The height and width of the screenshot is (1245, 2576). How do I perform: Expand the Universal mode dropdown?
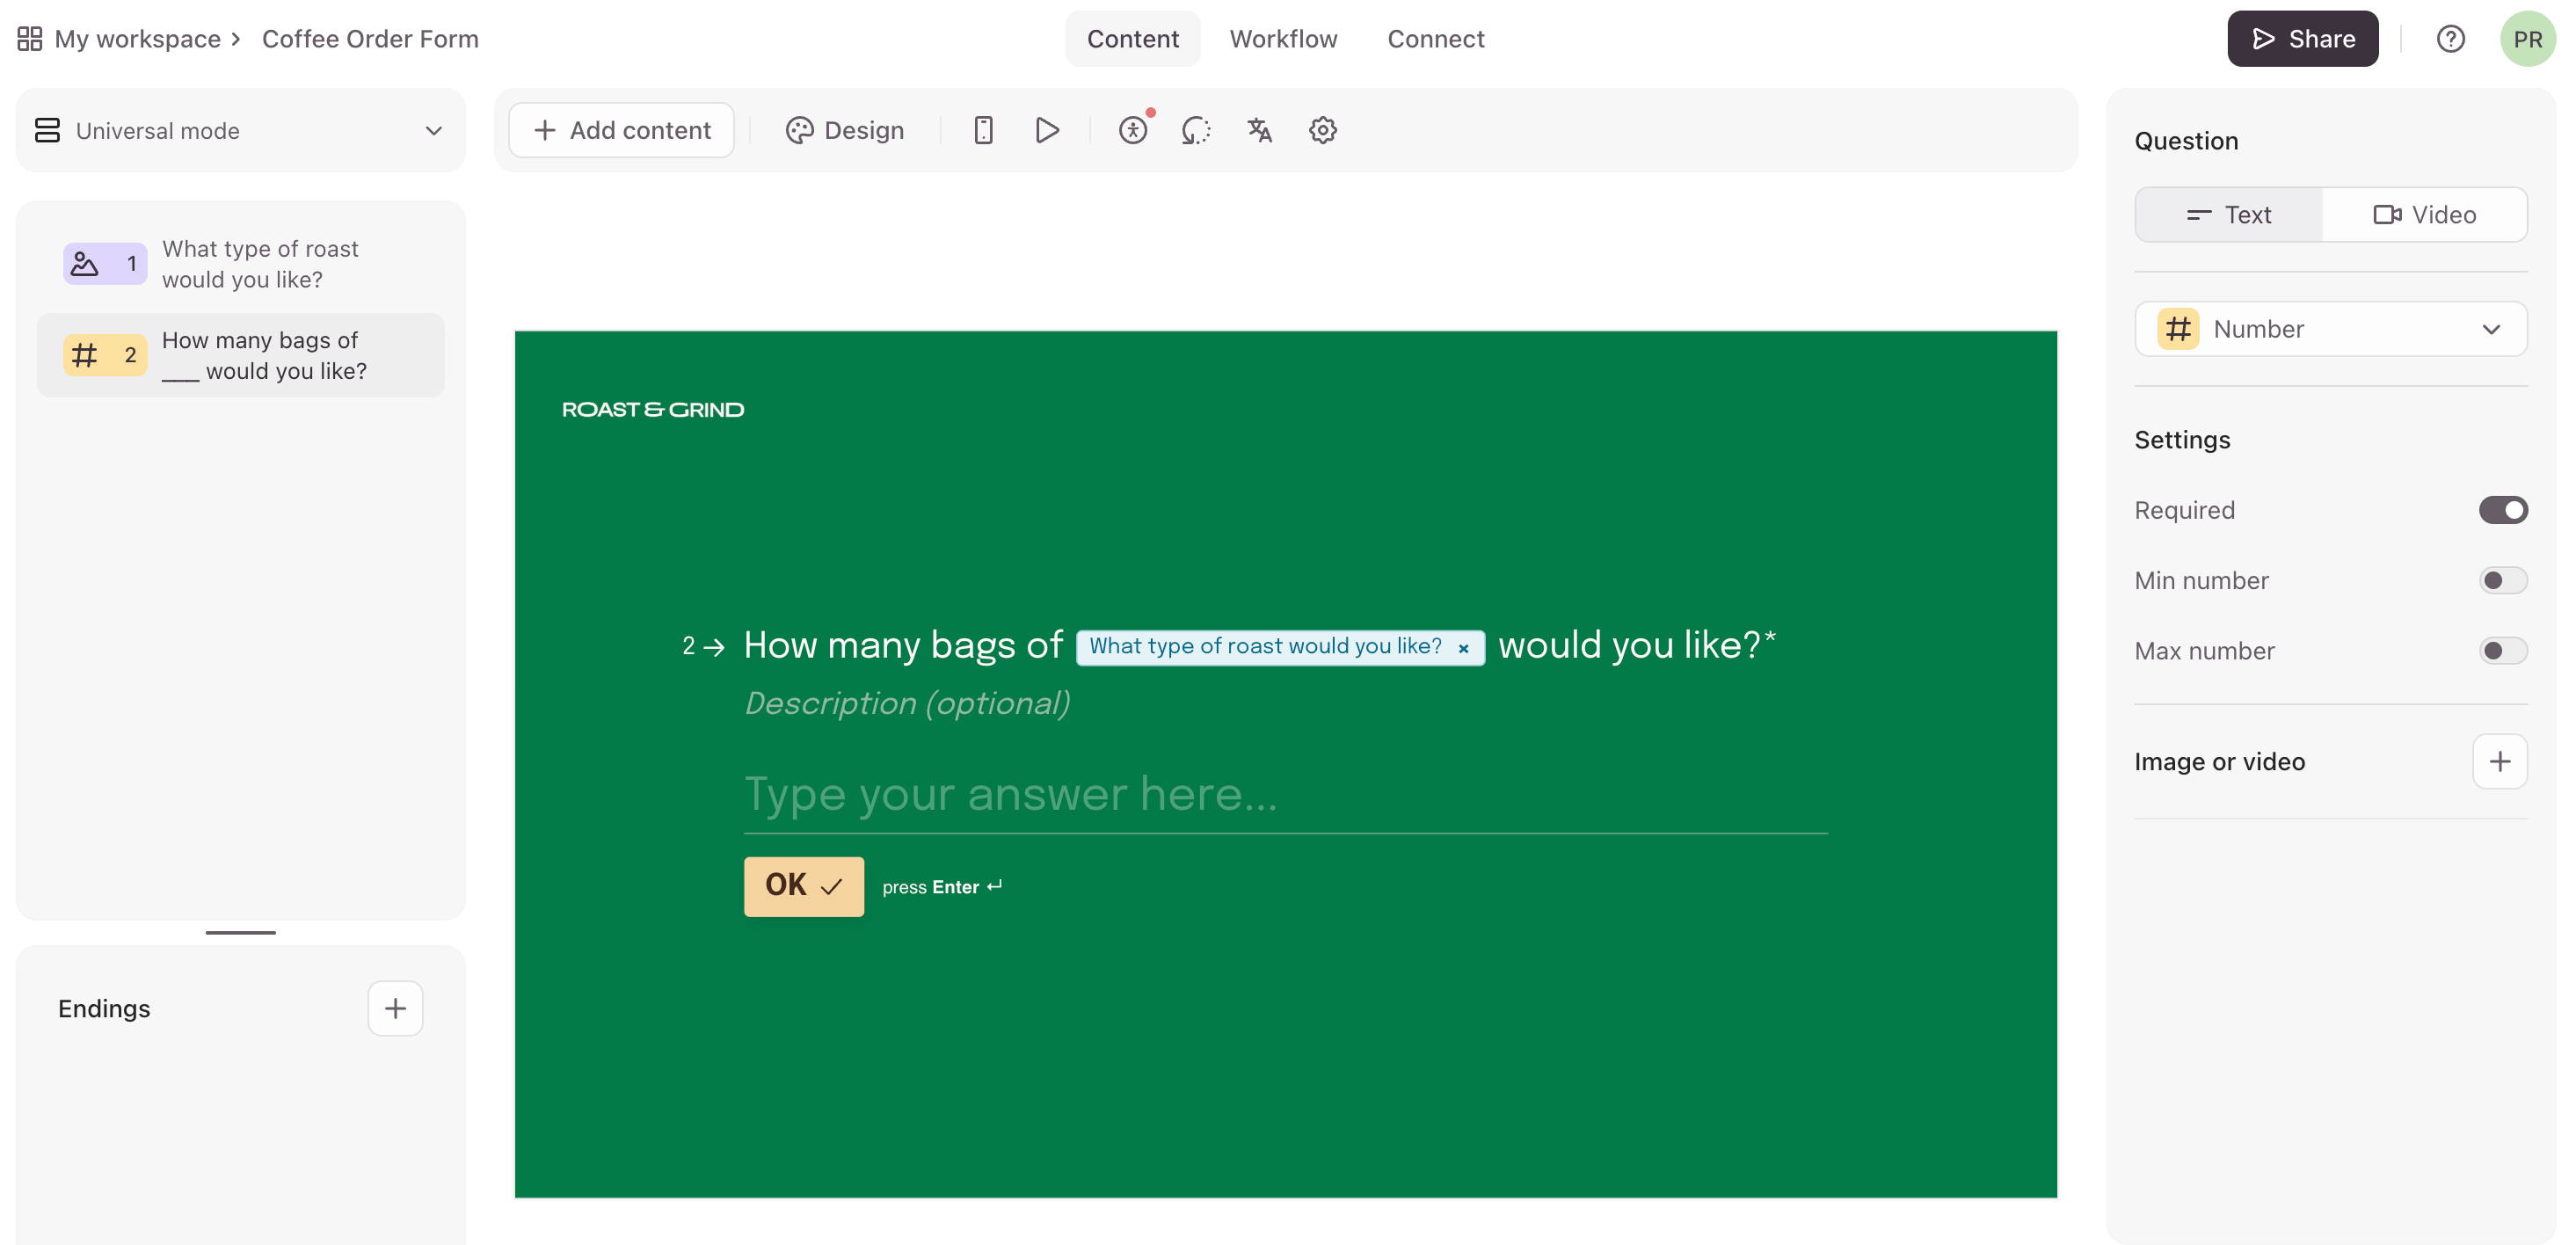coord(240,131)
